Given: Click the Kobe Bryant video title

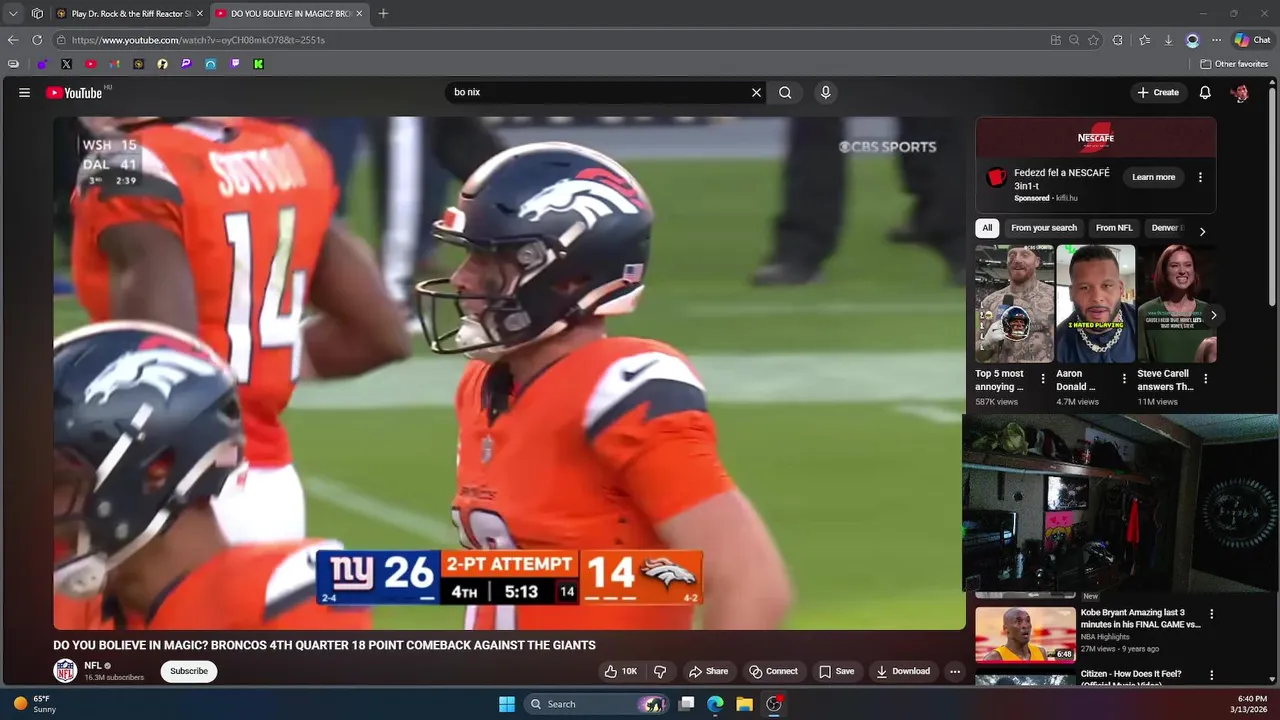Looking at the screenshot, I should coord(1140,618).
